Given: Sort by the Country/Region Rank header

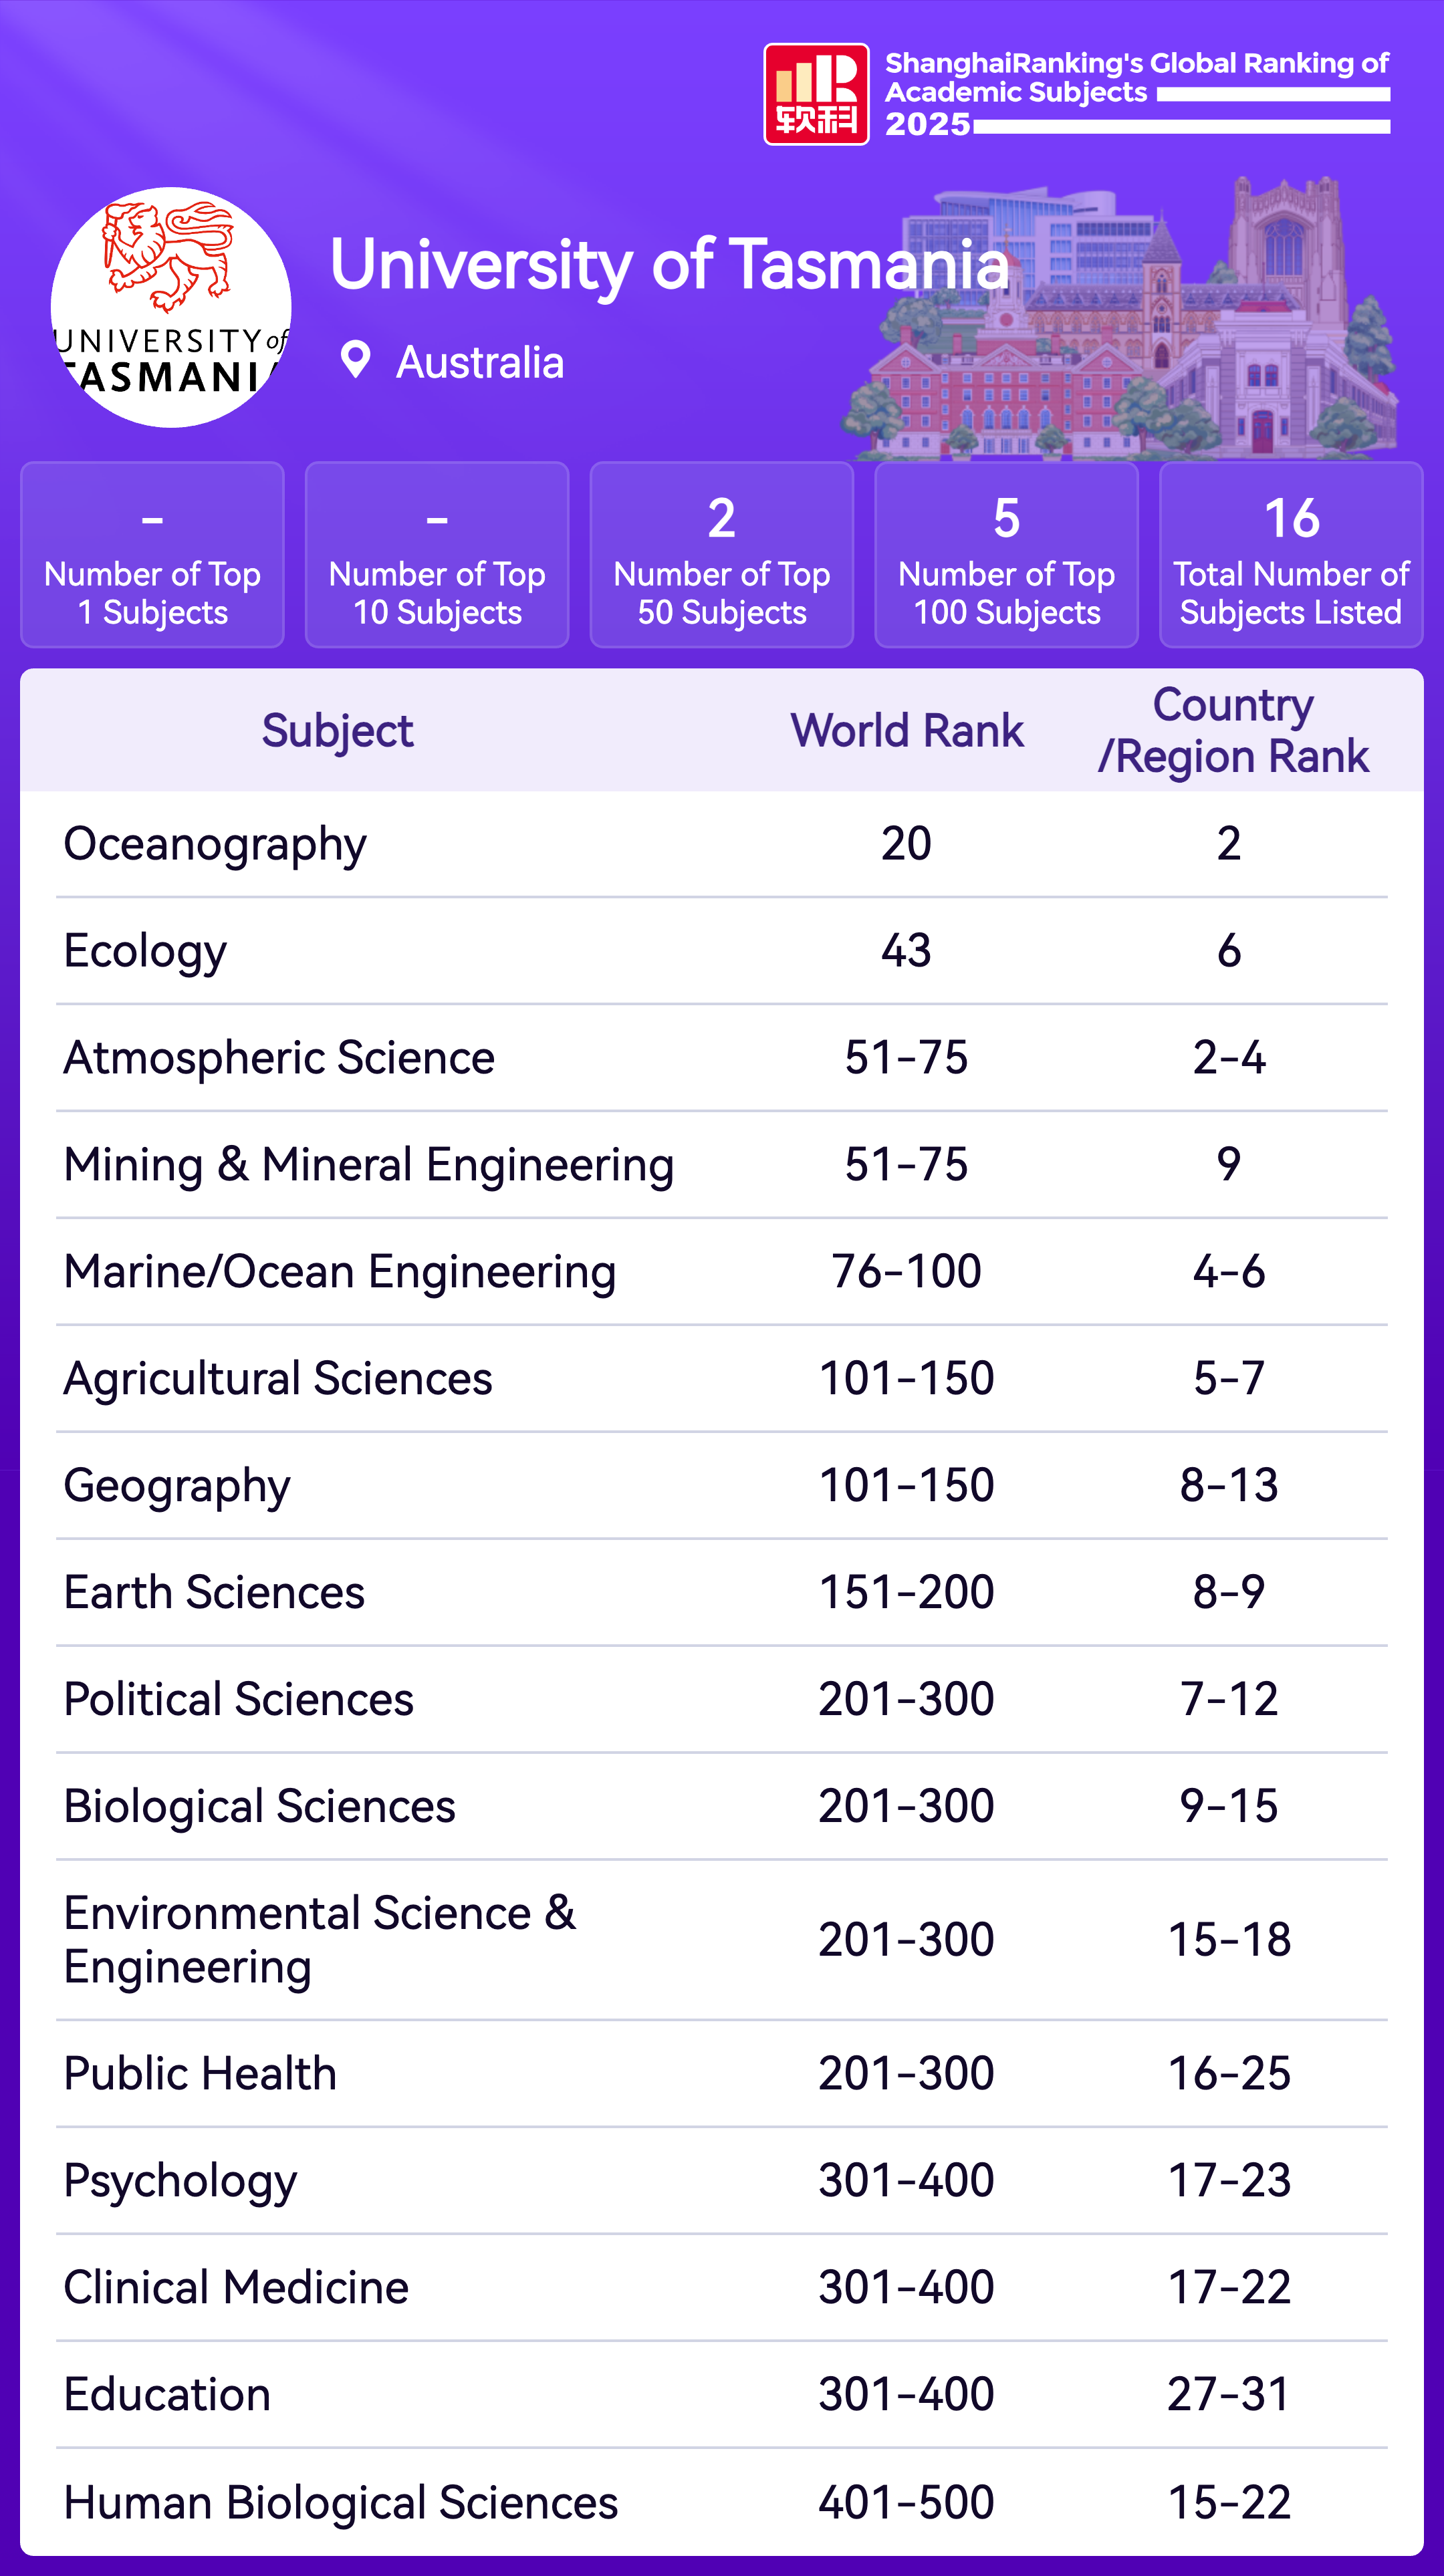Looking at the screenshot, I should tap(1232, 731).
